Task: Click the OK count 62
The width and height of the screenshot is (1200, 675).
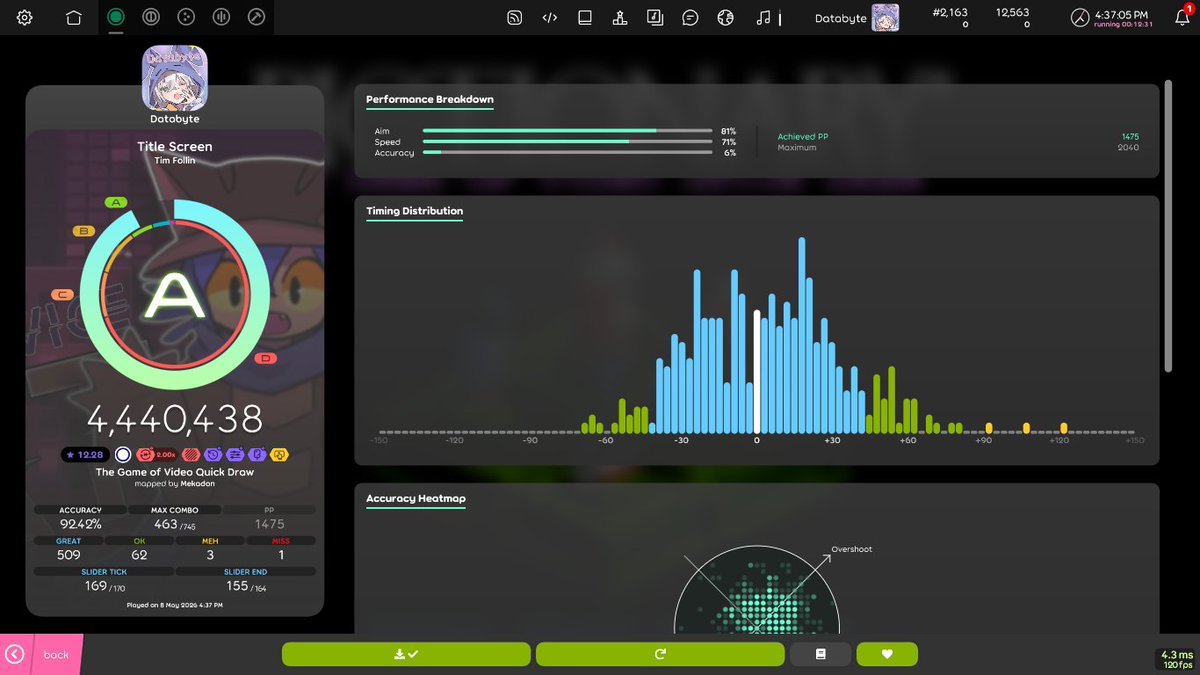Action: pos(139,555)
